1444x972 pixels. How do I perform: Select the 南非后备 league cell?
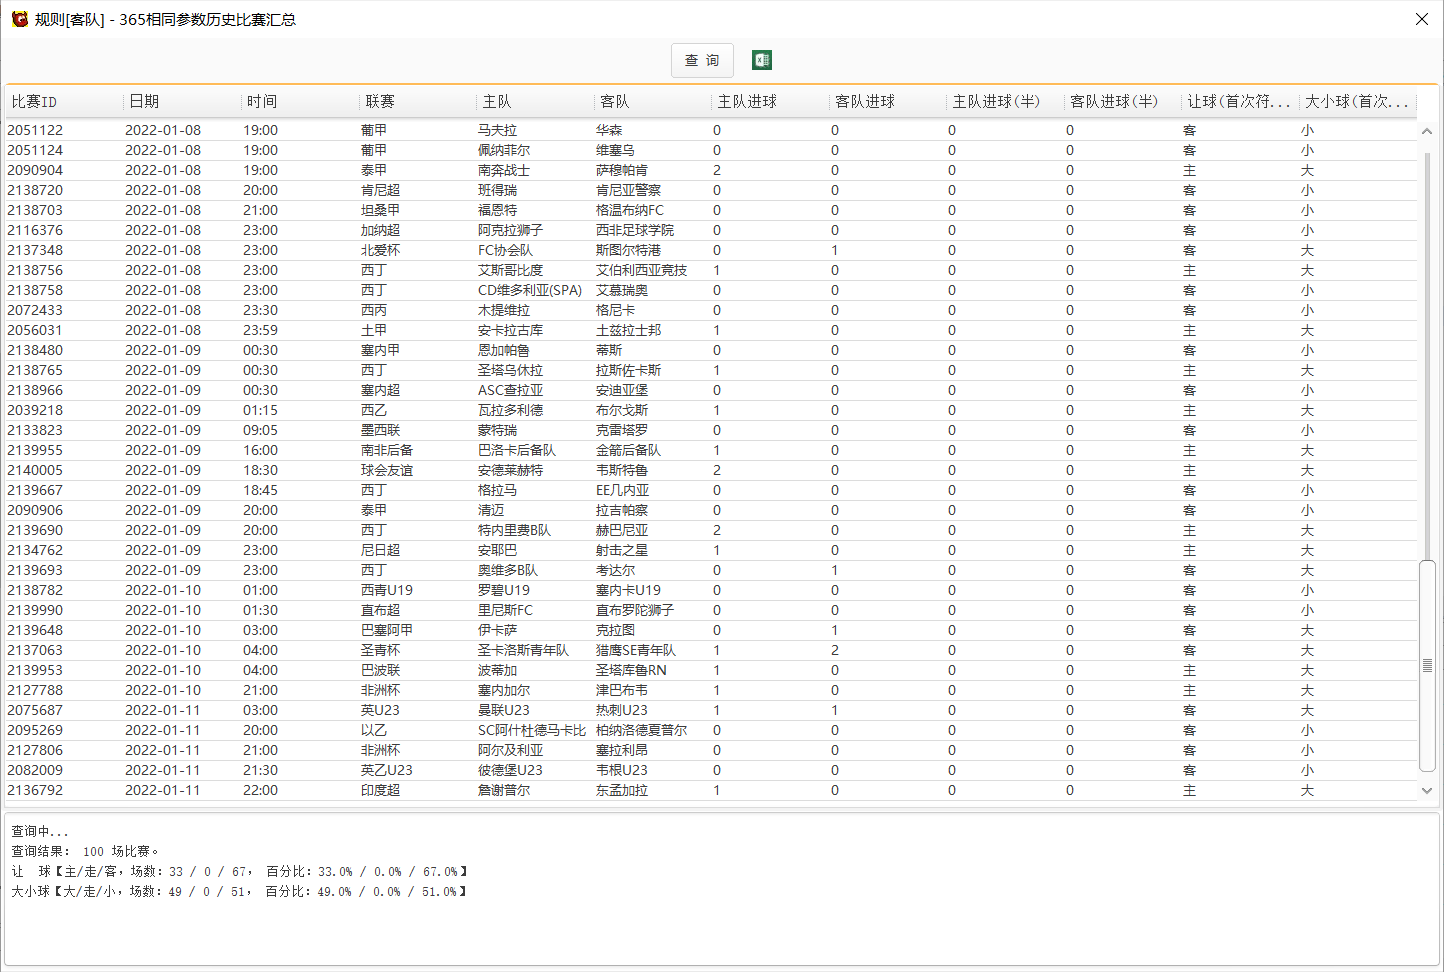387,450
